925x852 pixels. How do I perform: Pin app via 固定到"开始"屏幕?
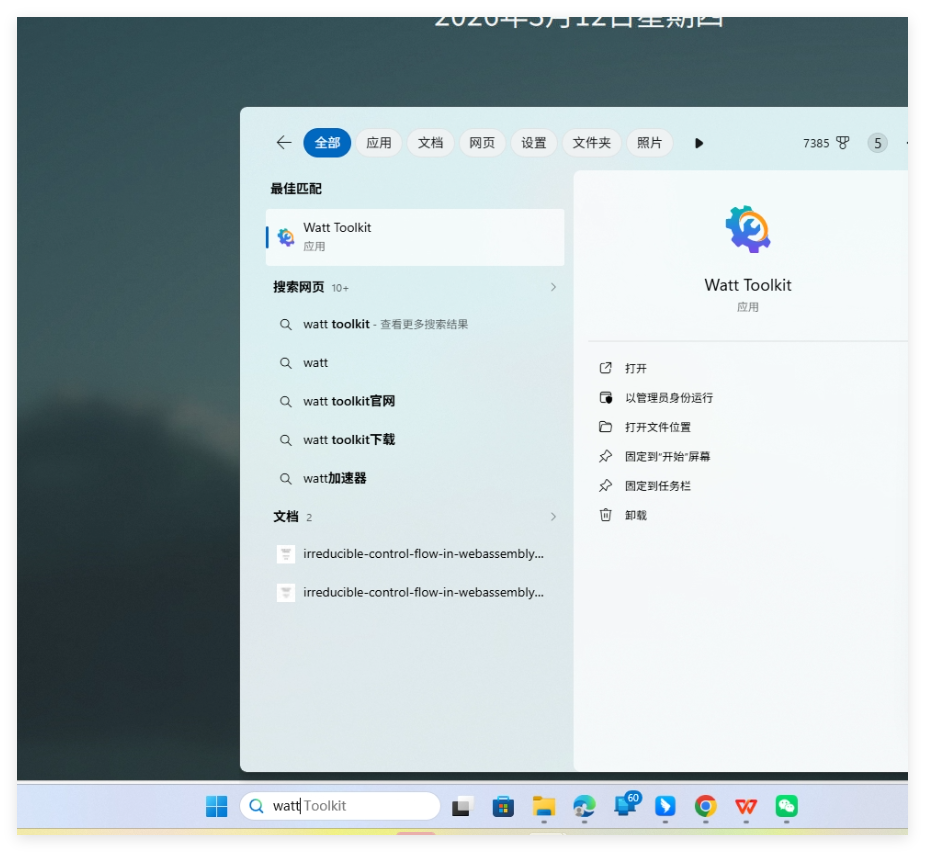click(667, 457)
